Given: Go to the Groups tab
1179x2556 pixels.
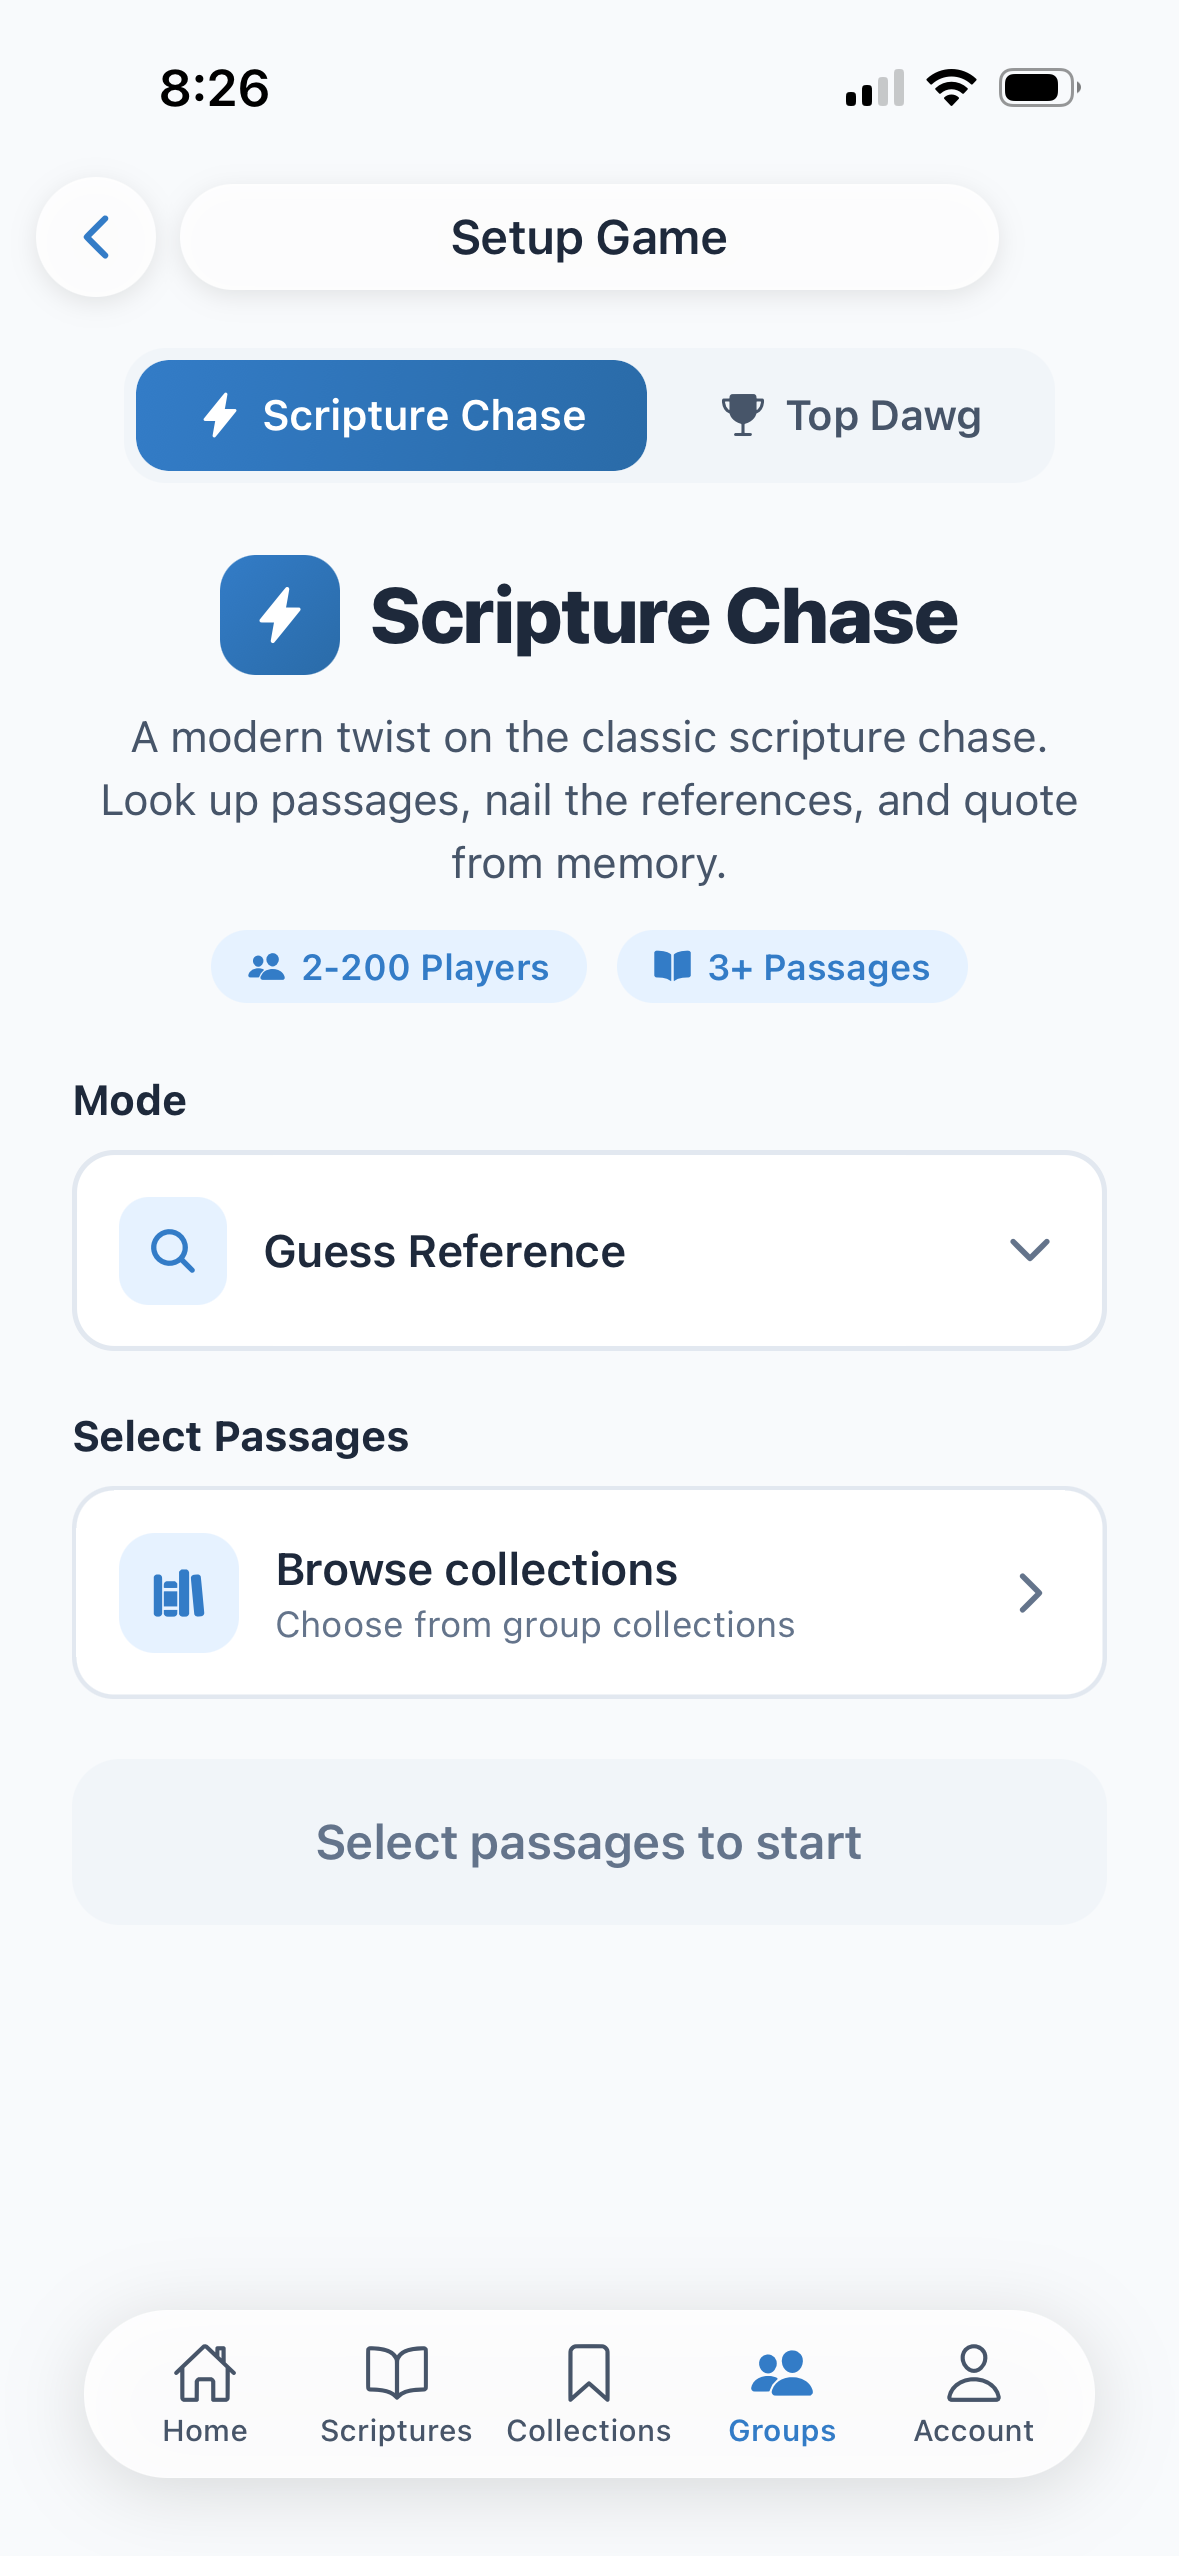Looking at the screenshot, I should [782, 2394].
